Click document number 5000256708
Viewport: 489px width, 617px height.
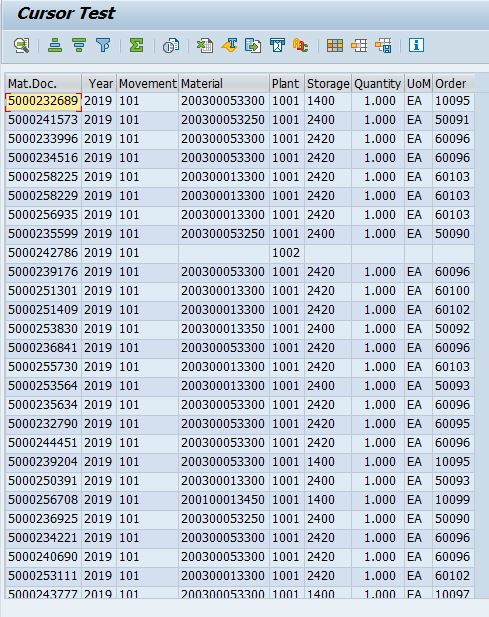pos(43,500)
